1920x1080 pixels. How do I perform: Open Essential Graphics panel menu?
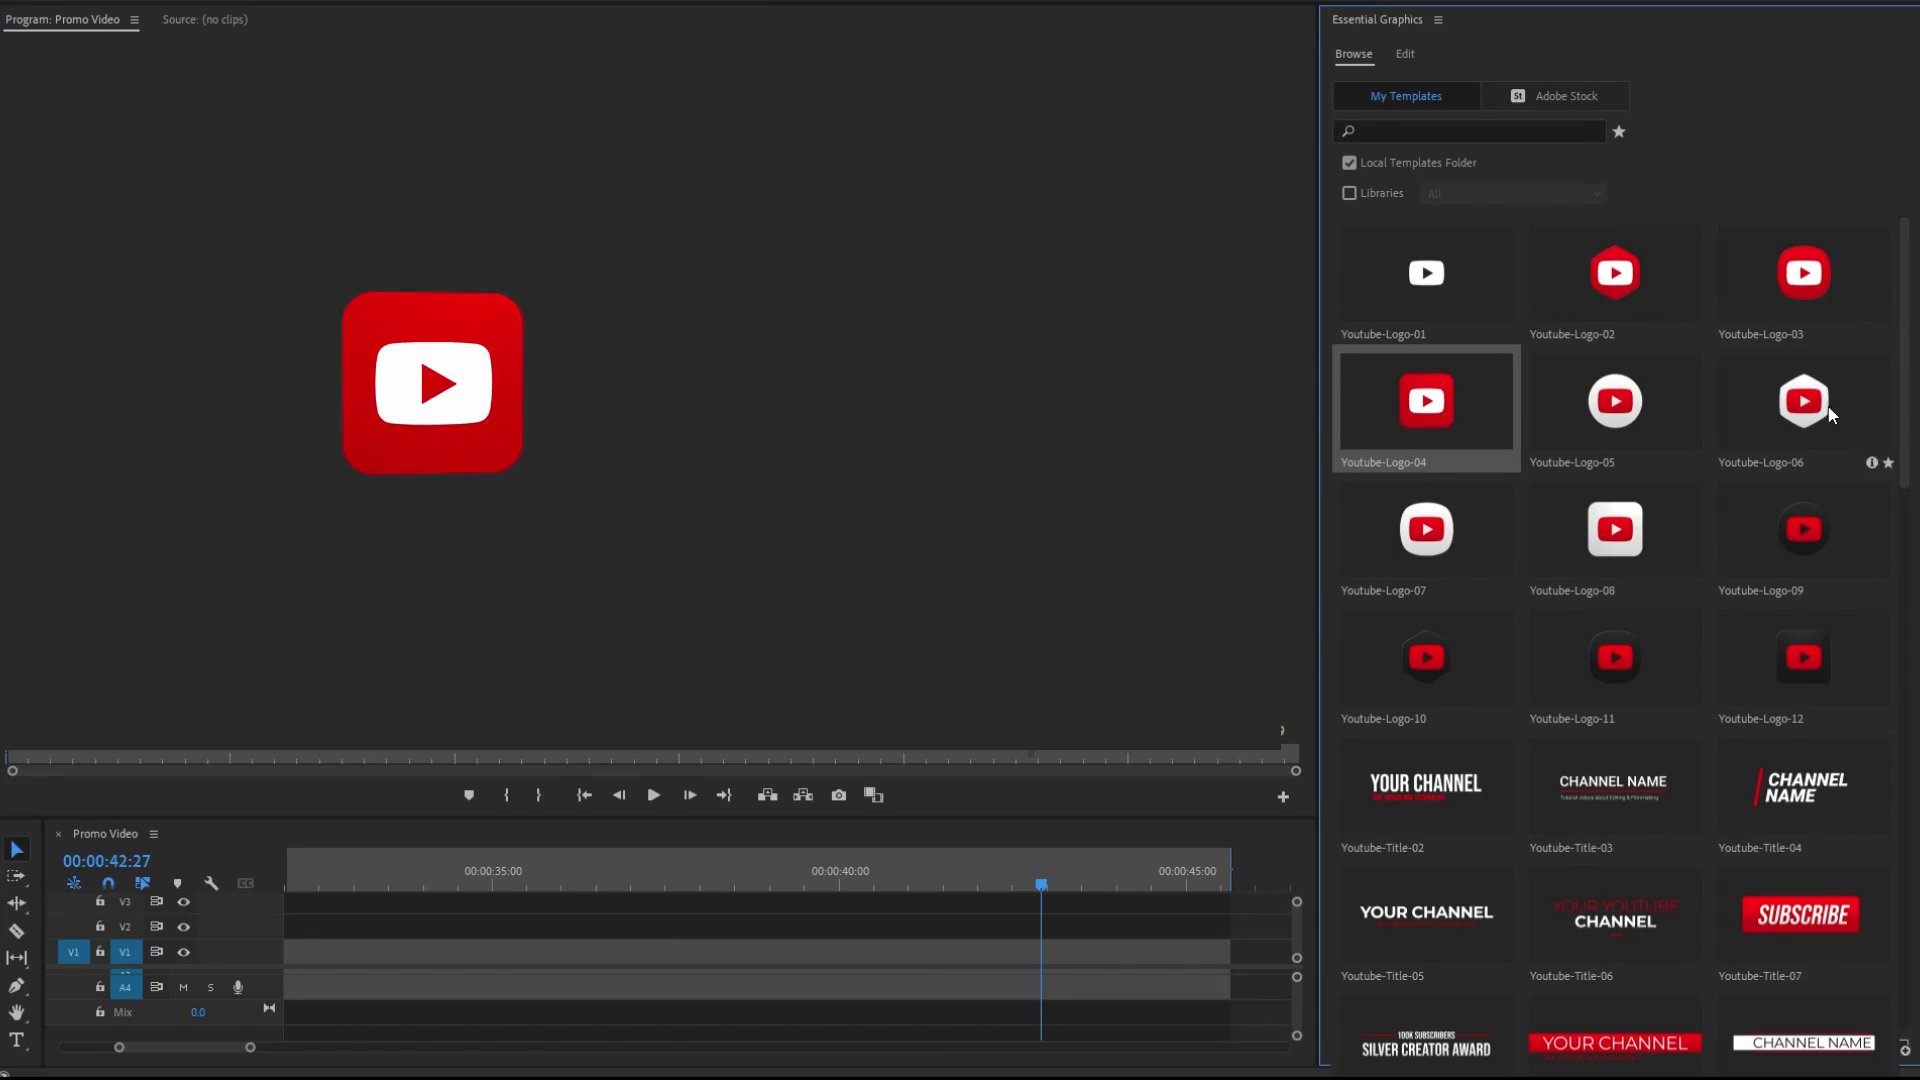1438,20
